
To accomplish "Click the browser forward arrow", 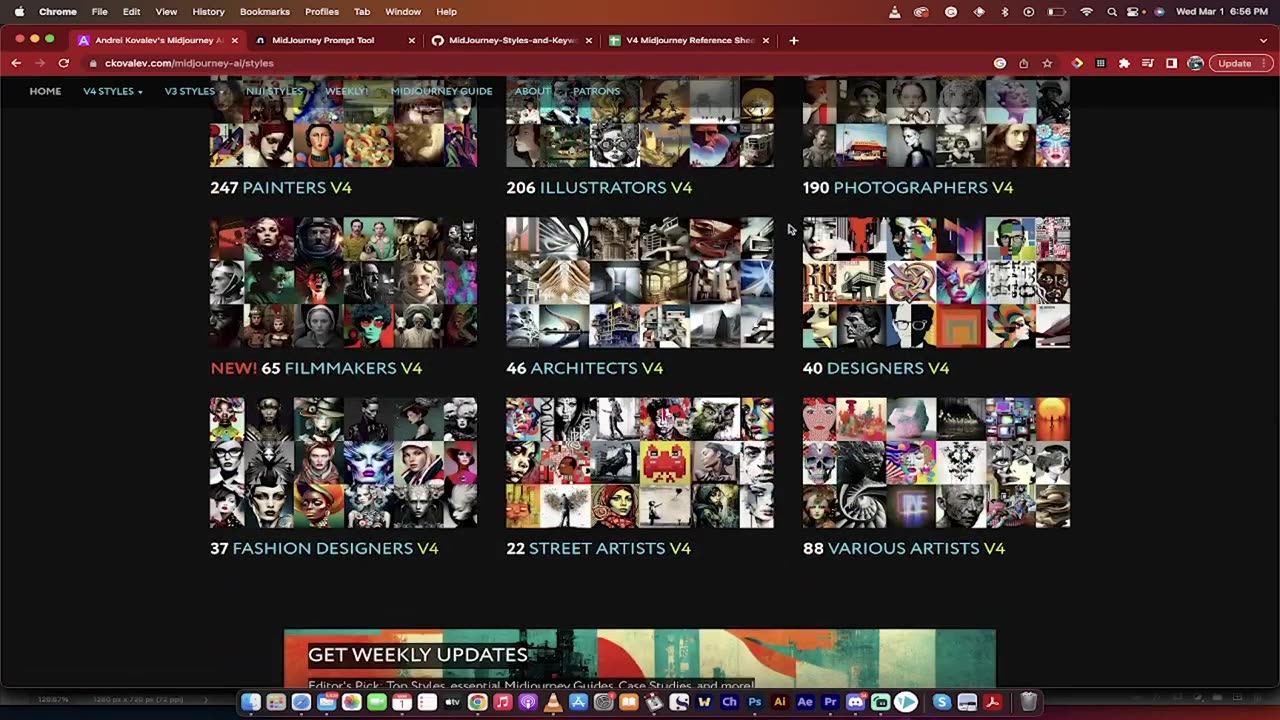I will point(40,63).
